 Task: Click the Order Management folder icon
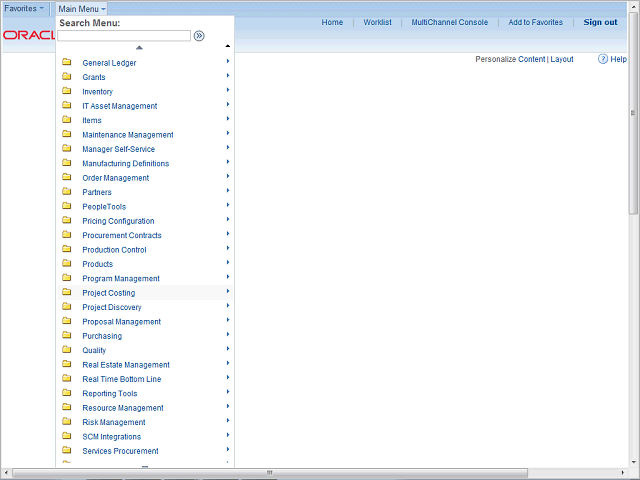[67, 177]
